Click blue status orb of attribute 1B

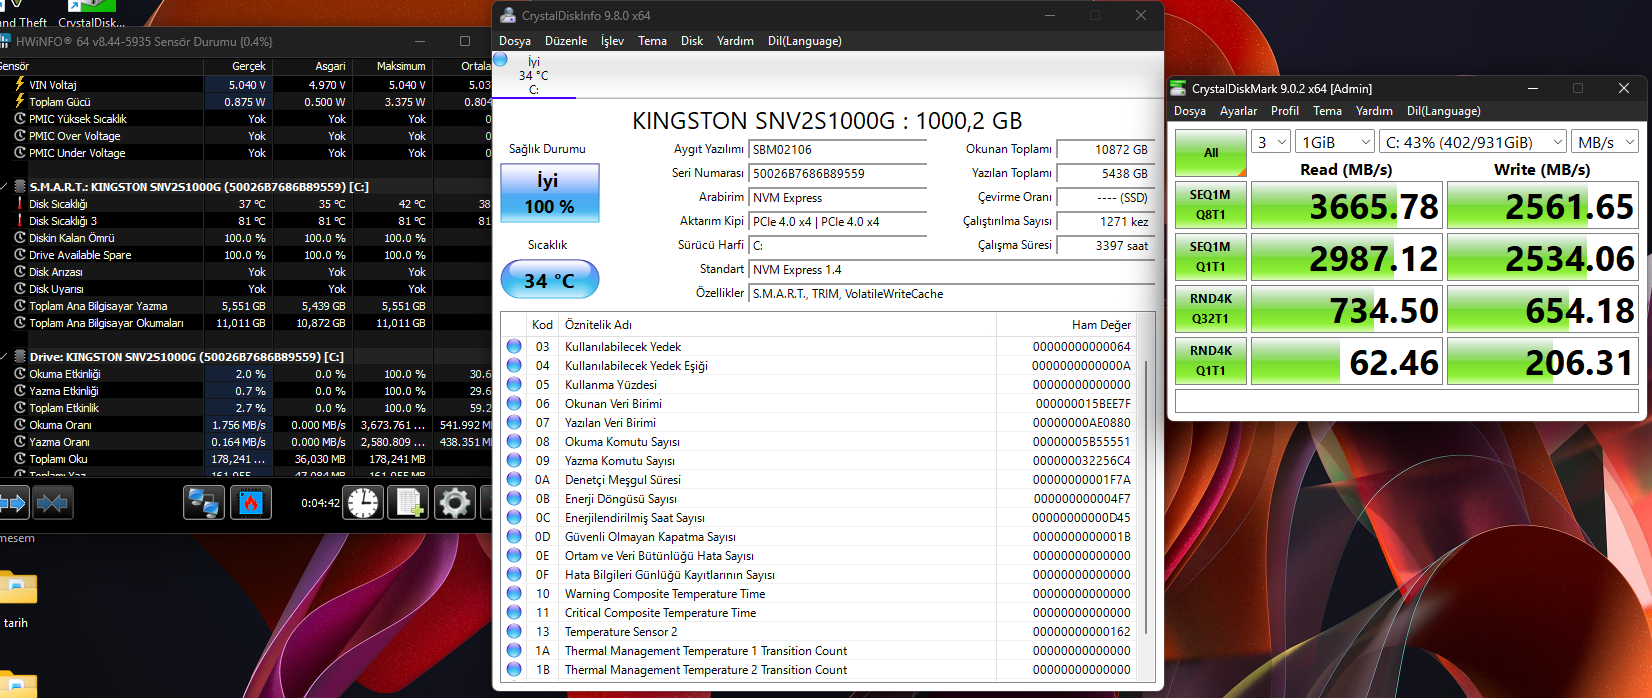tap(514, 669)
